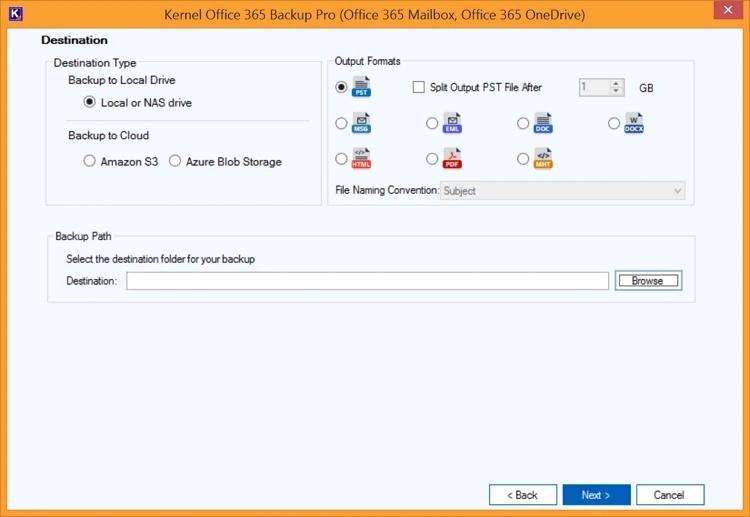The width and height of the screenshot is (750, 517).
Task: Select the PST output format radio button
Action: (x=341, y=87)
